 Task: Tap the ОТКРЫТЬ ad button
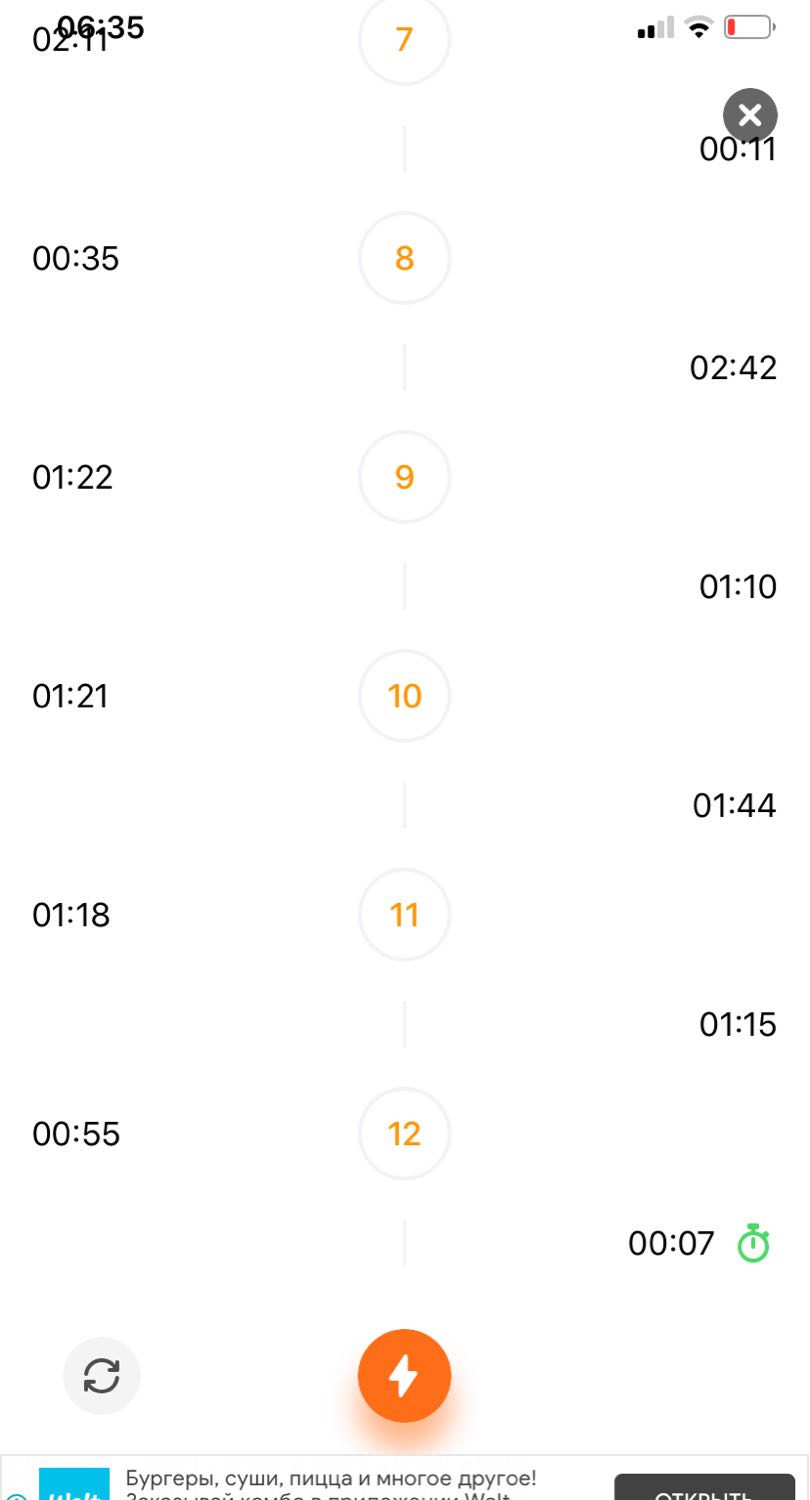point(704,1488)
